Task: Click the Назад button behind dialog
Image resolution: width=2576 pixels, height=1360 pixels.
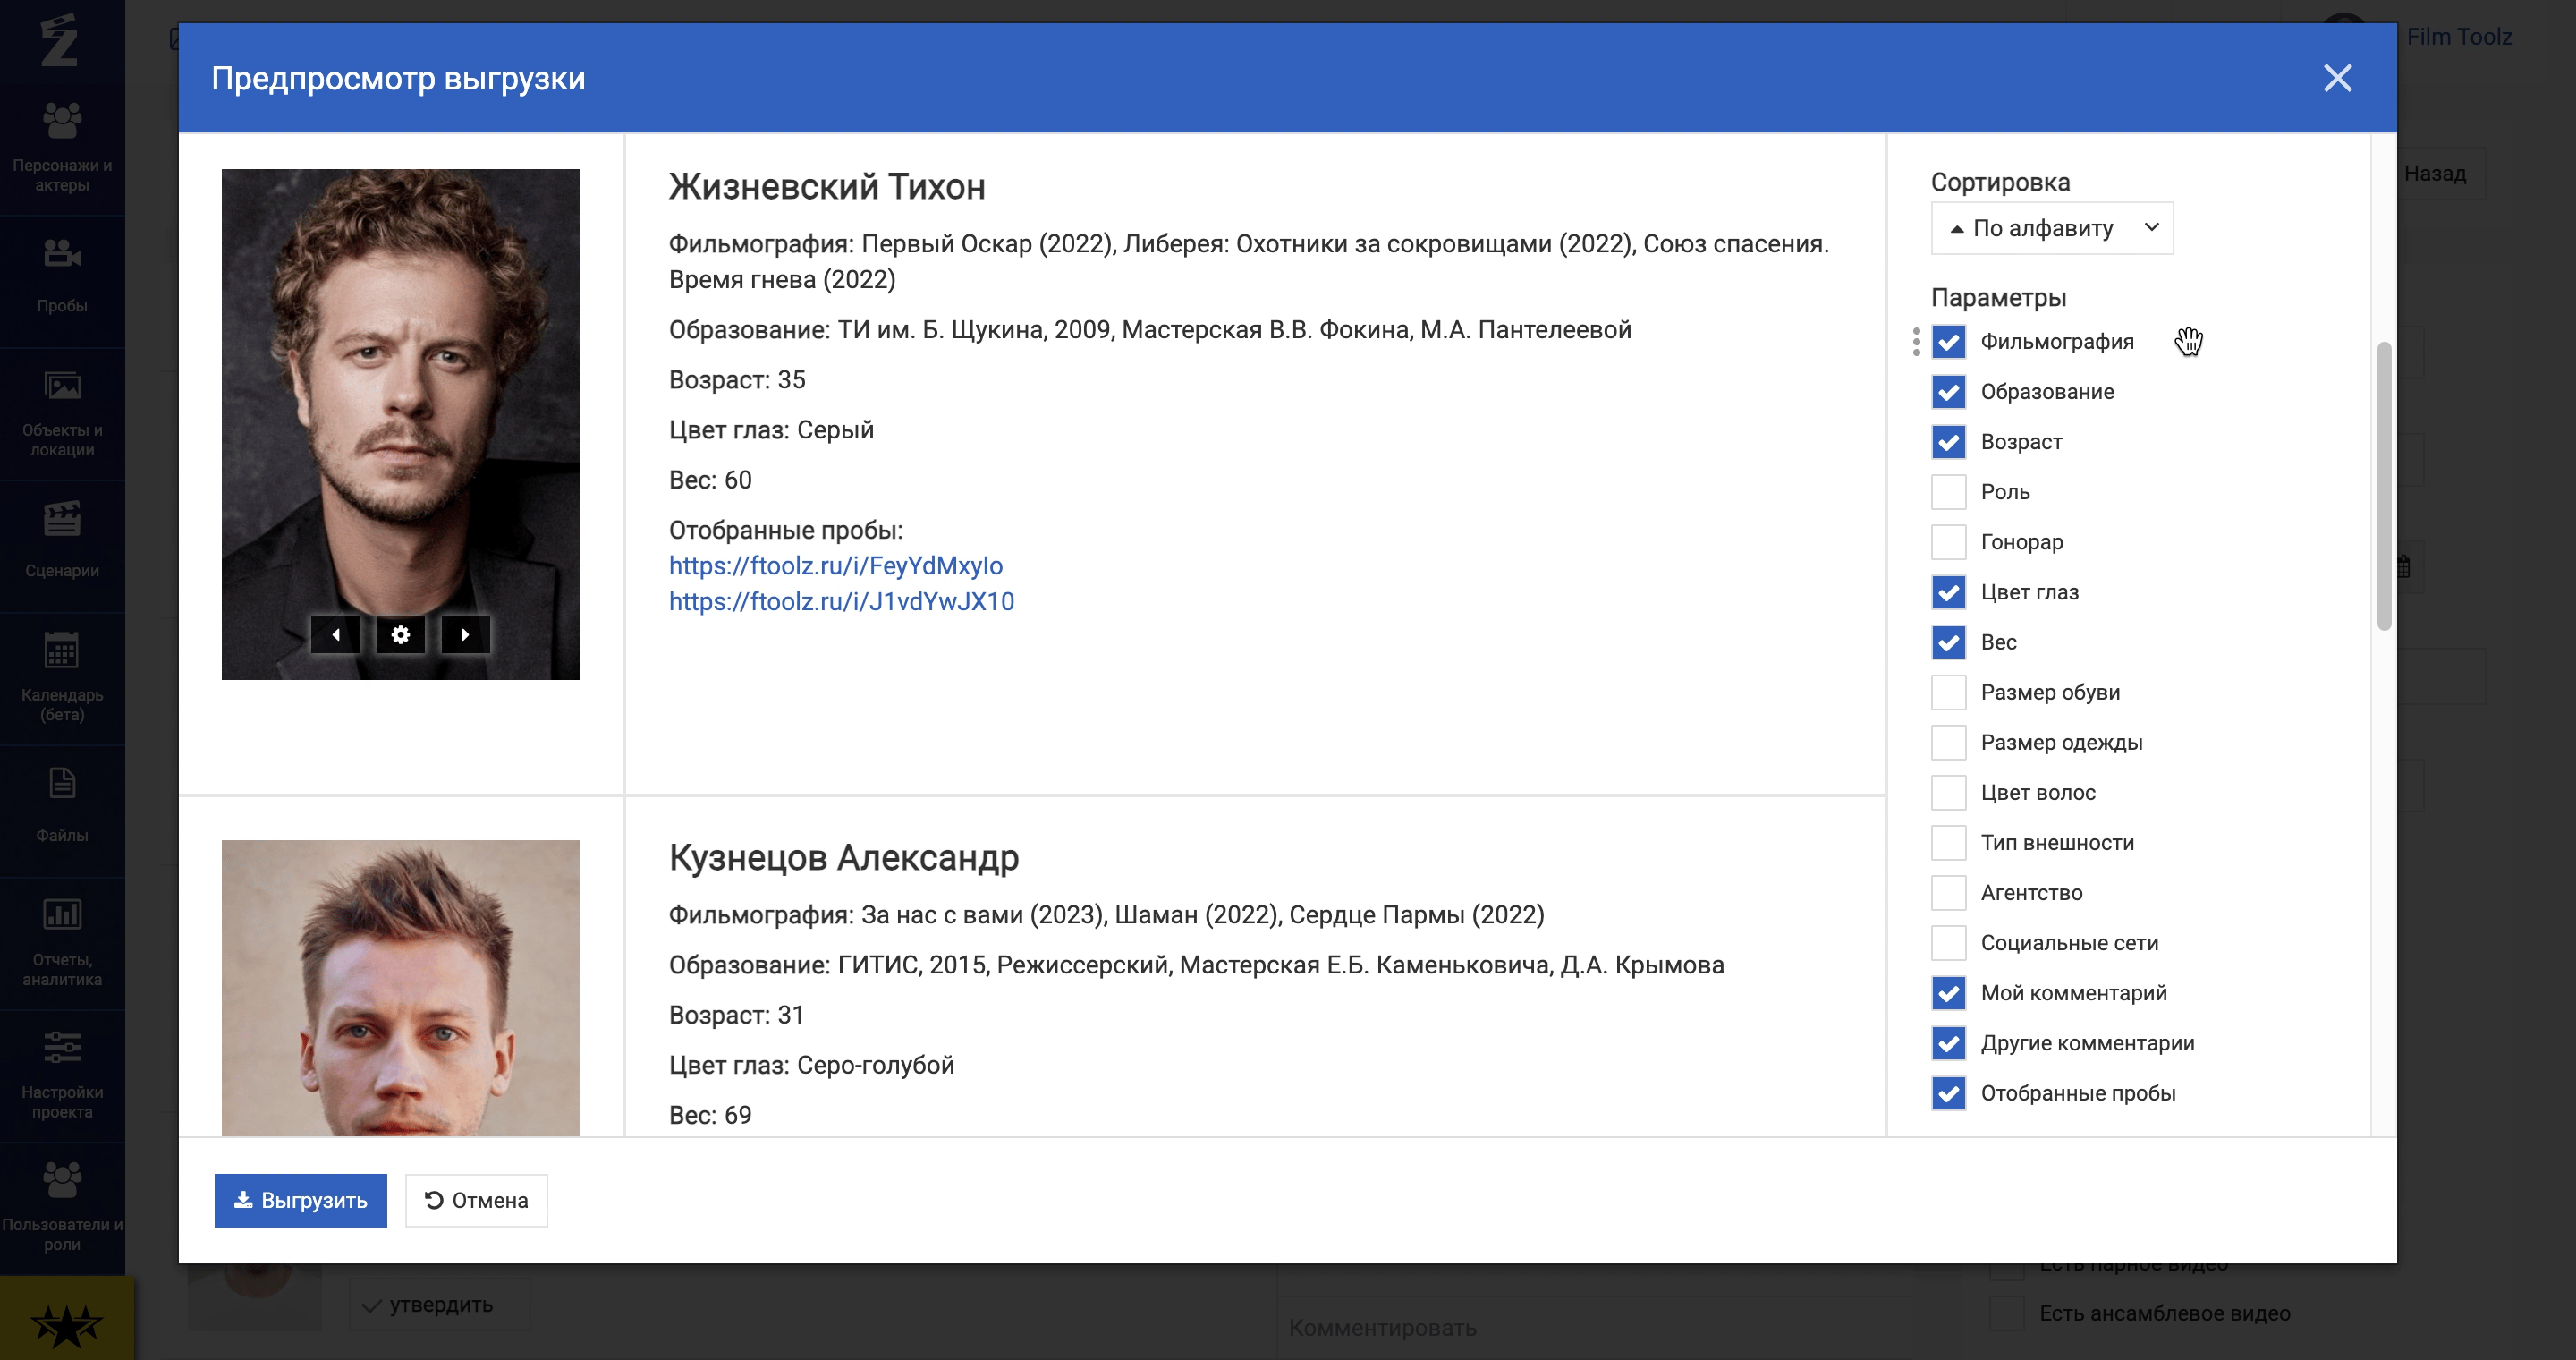Action: [2435, 174]
